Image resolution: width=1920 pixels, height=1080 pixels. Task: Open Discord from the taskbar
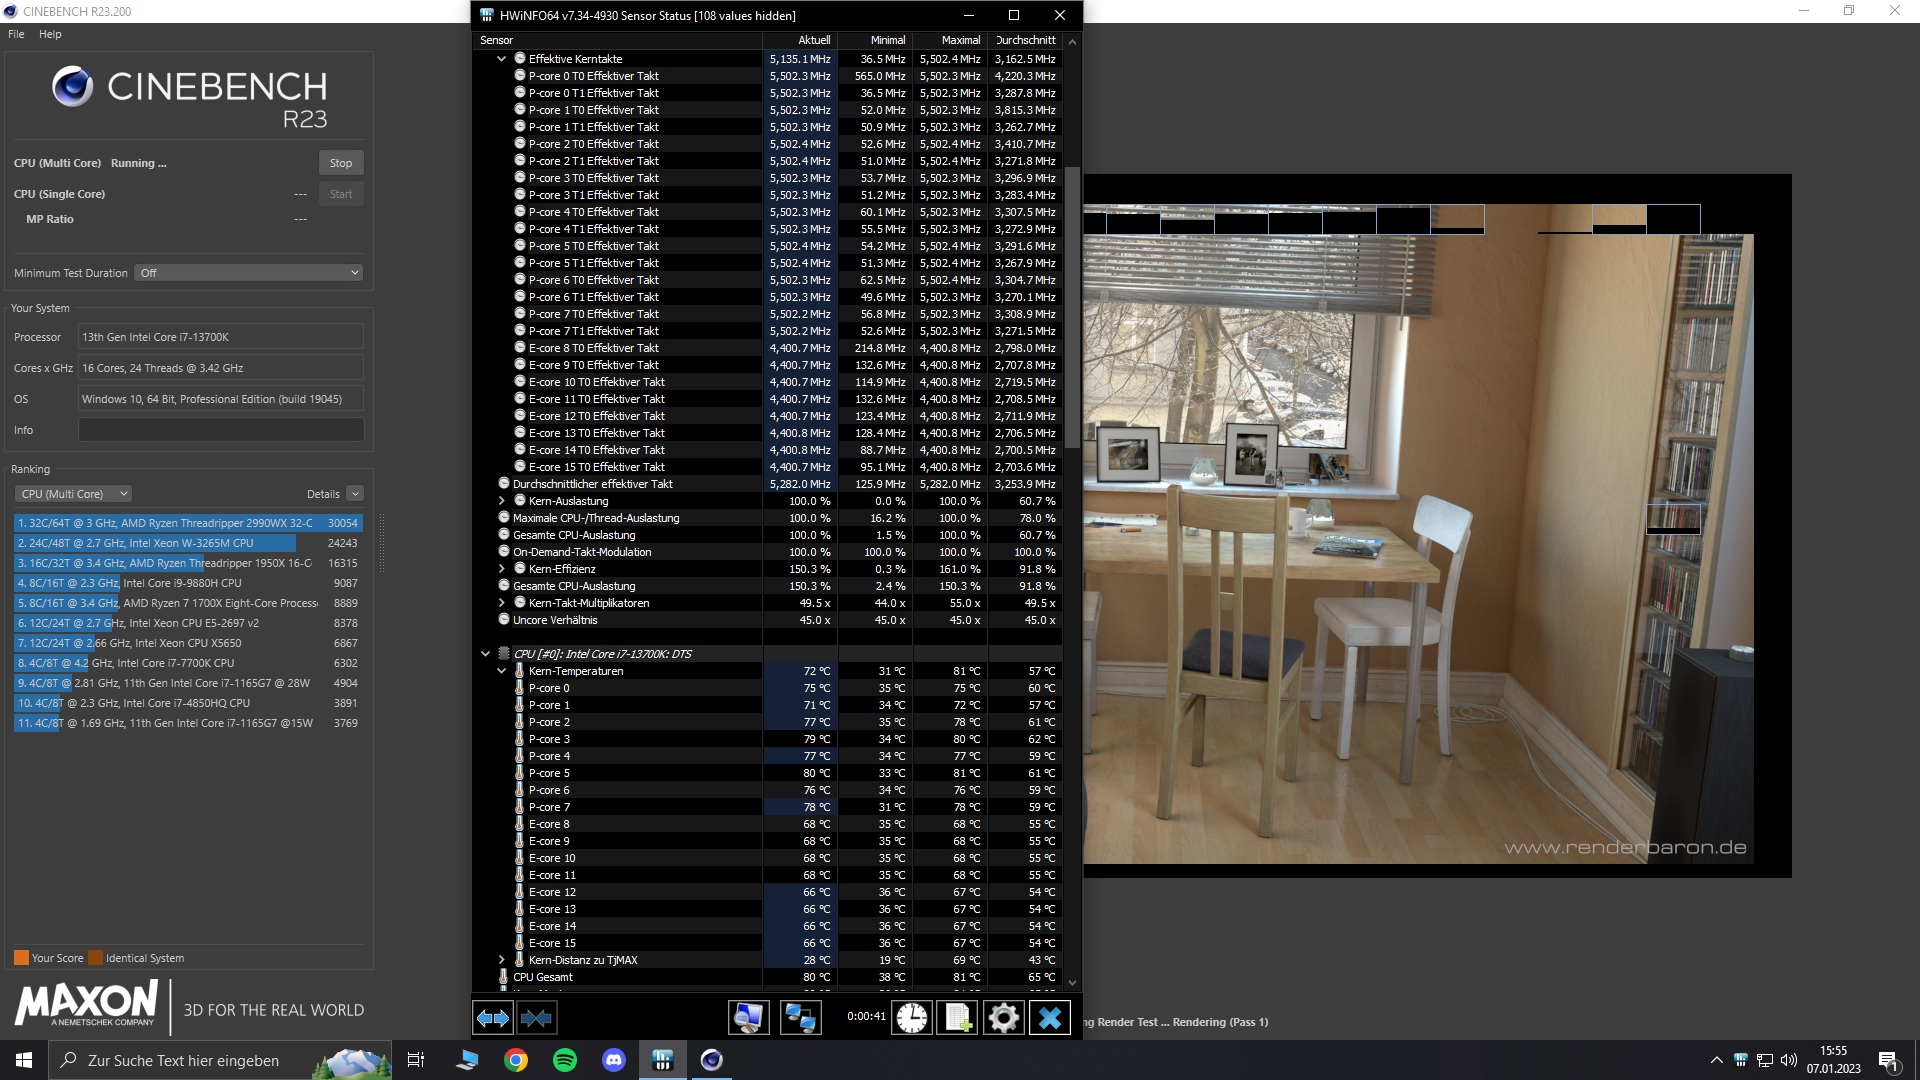coord(614,1060)
